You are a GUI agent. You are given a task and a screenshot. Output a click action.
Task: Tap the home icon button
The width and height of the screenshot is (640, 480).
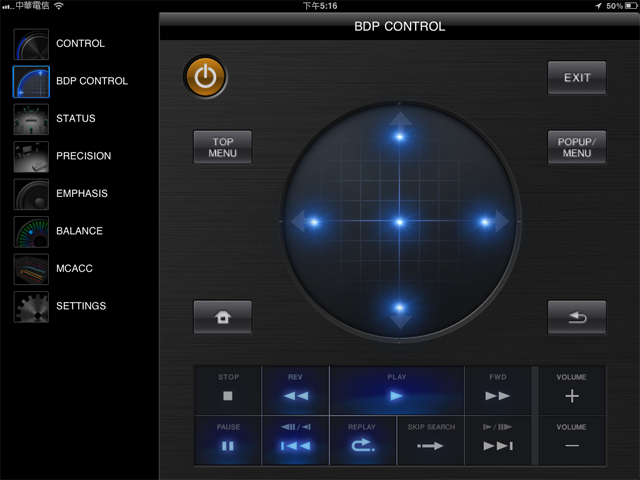click(222, 317)
